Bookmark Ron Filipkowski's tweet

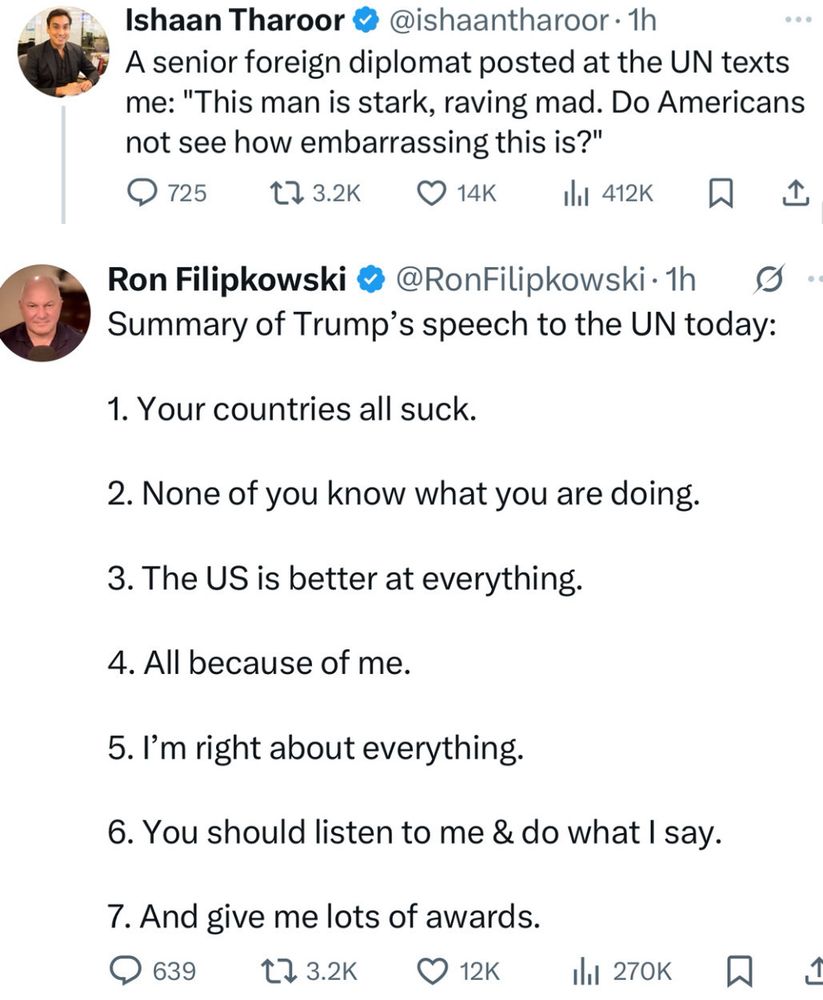[738, 969]
